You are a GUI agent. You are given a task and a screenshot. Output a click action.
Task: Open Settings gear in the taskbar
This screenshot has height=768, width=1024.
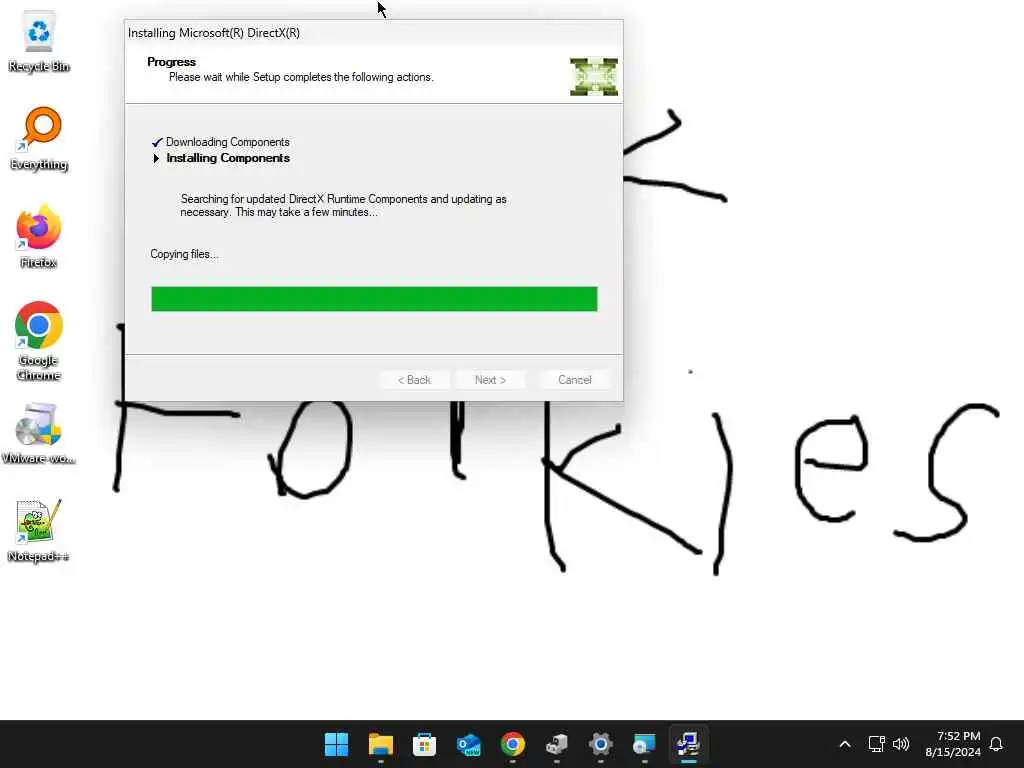(601, 744)
